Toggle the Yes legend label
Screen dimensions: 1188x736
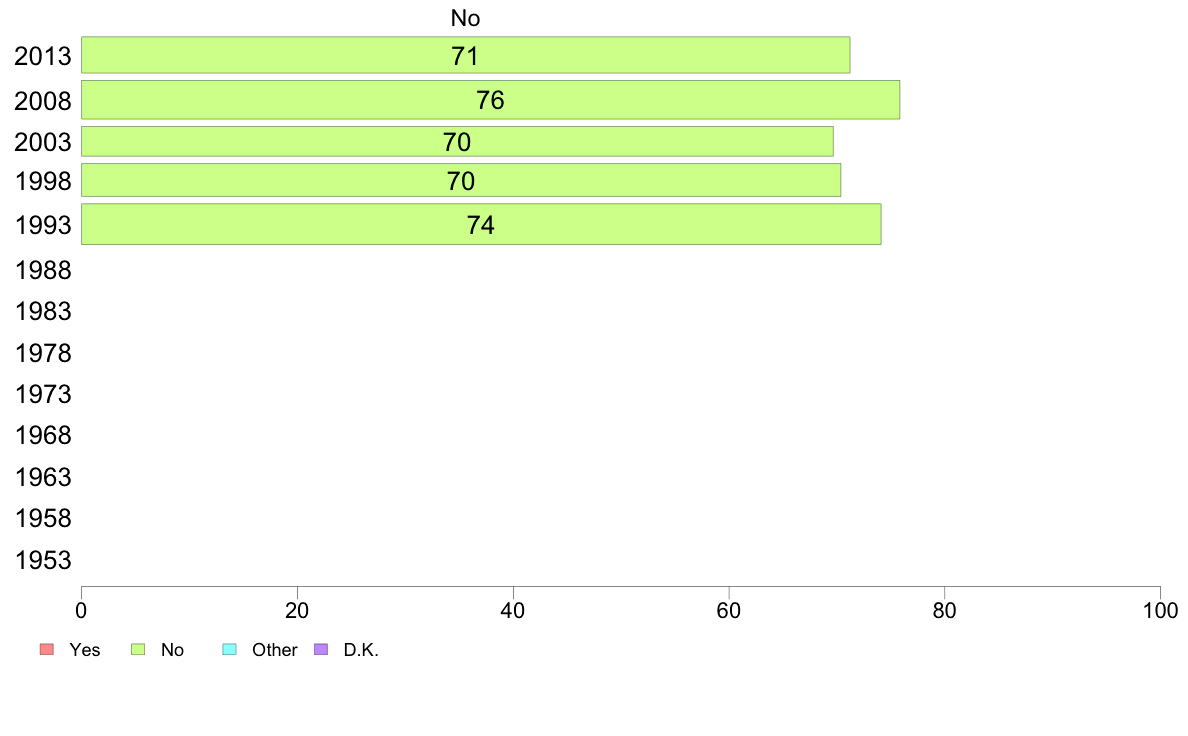(84, 650)
